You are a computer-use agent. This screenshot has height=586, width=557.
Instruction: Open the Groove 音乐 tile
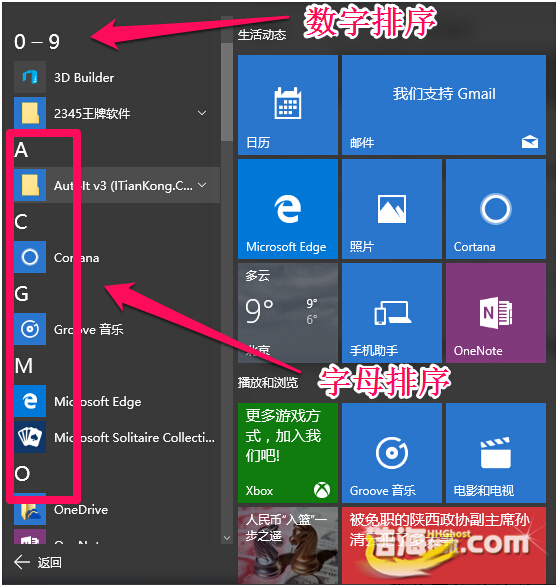click(392, 453)
